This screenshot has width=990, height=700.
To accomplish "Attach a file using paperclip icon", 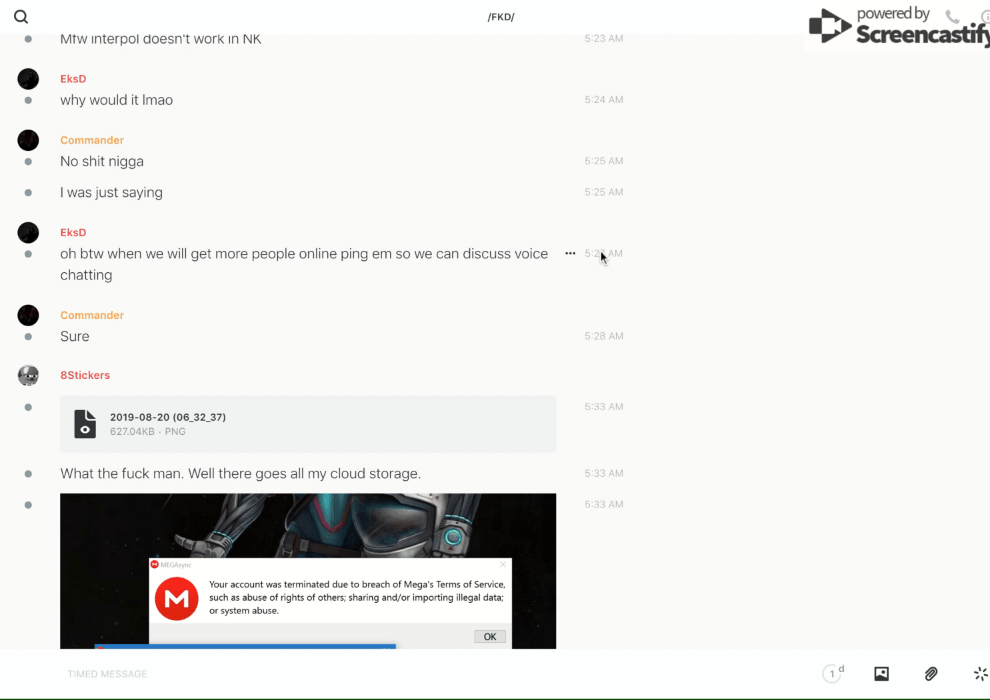I will click(931, 674).
